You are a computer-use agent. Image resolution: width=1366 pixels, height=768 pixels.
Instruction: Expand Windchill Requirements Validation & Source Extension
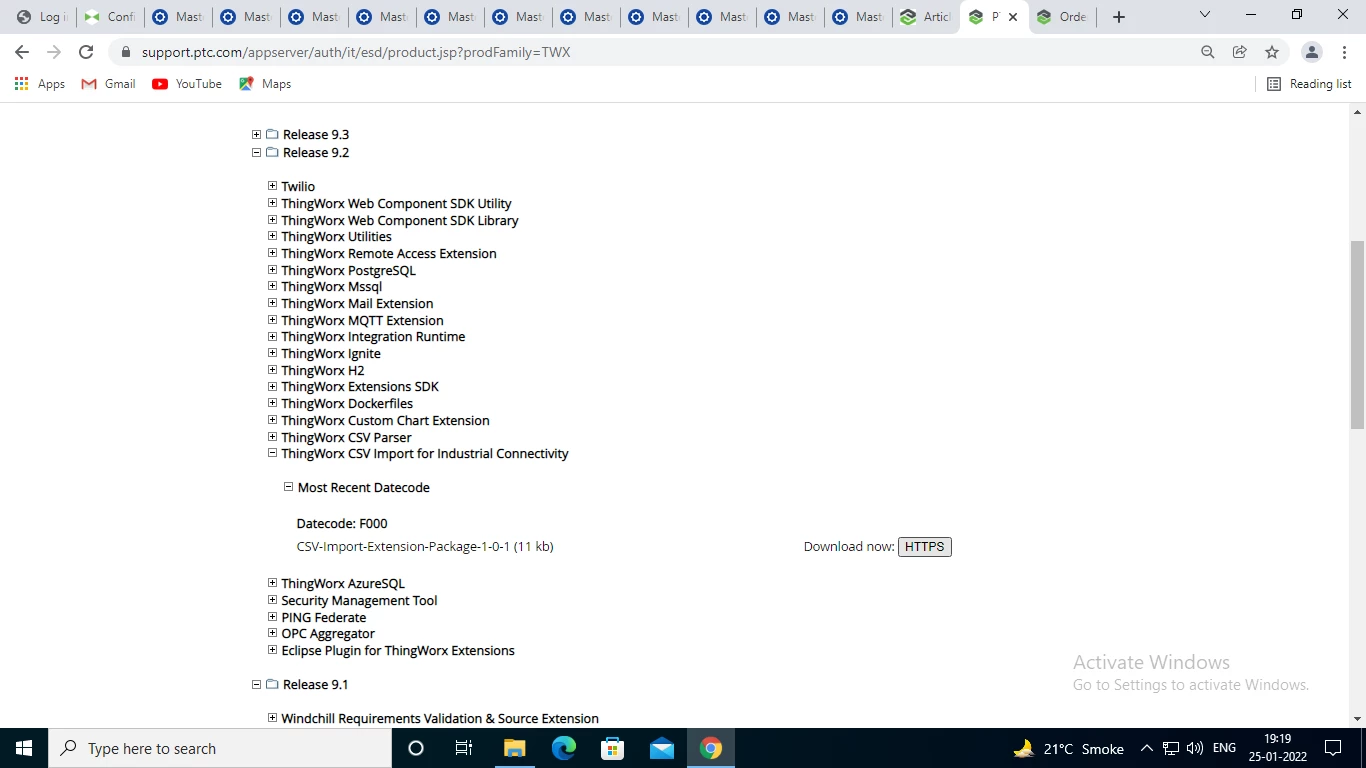(x=272, y=718)
